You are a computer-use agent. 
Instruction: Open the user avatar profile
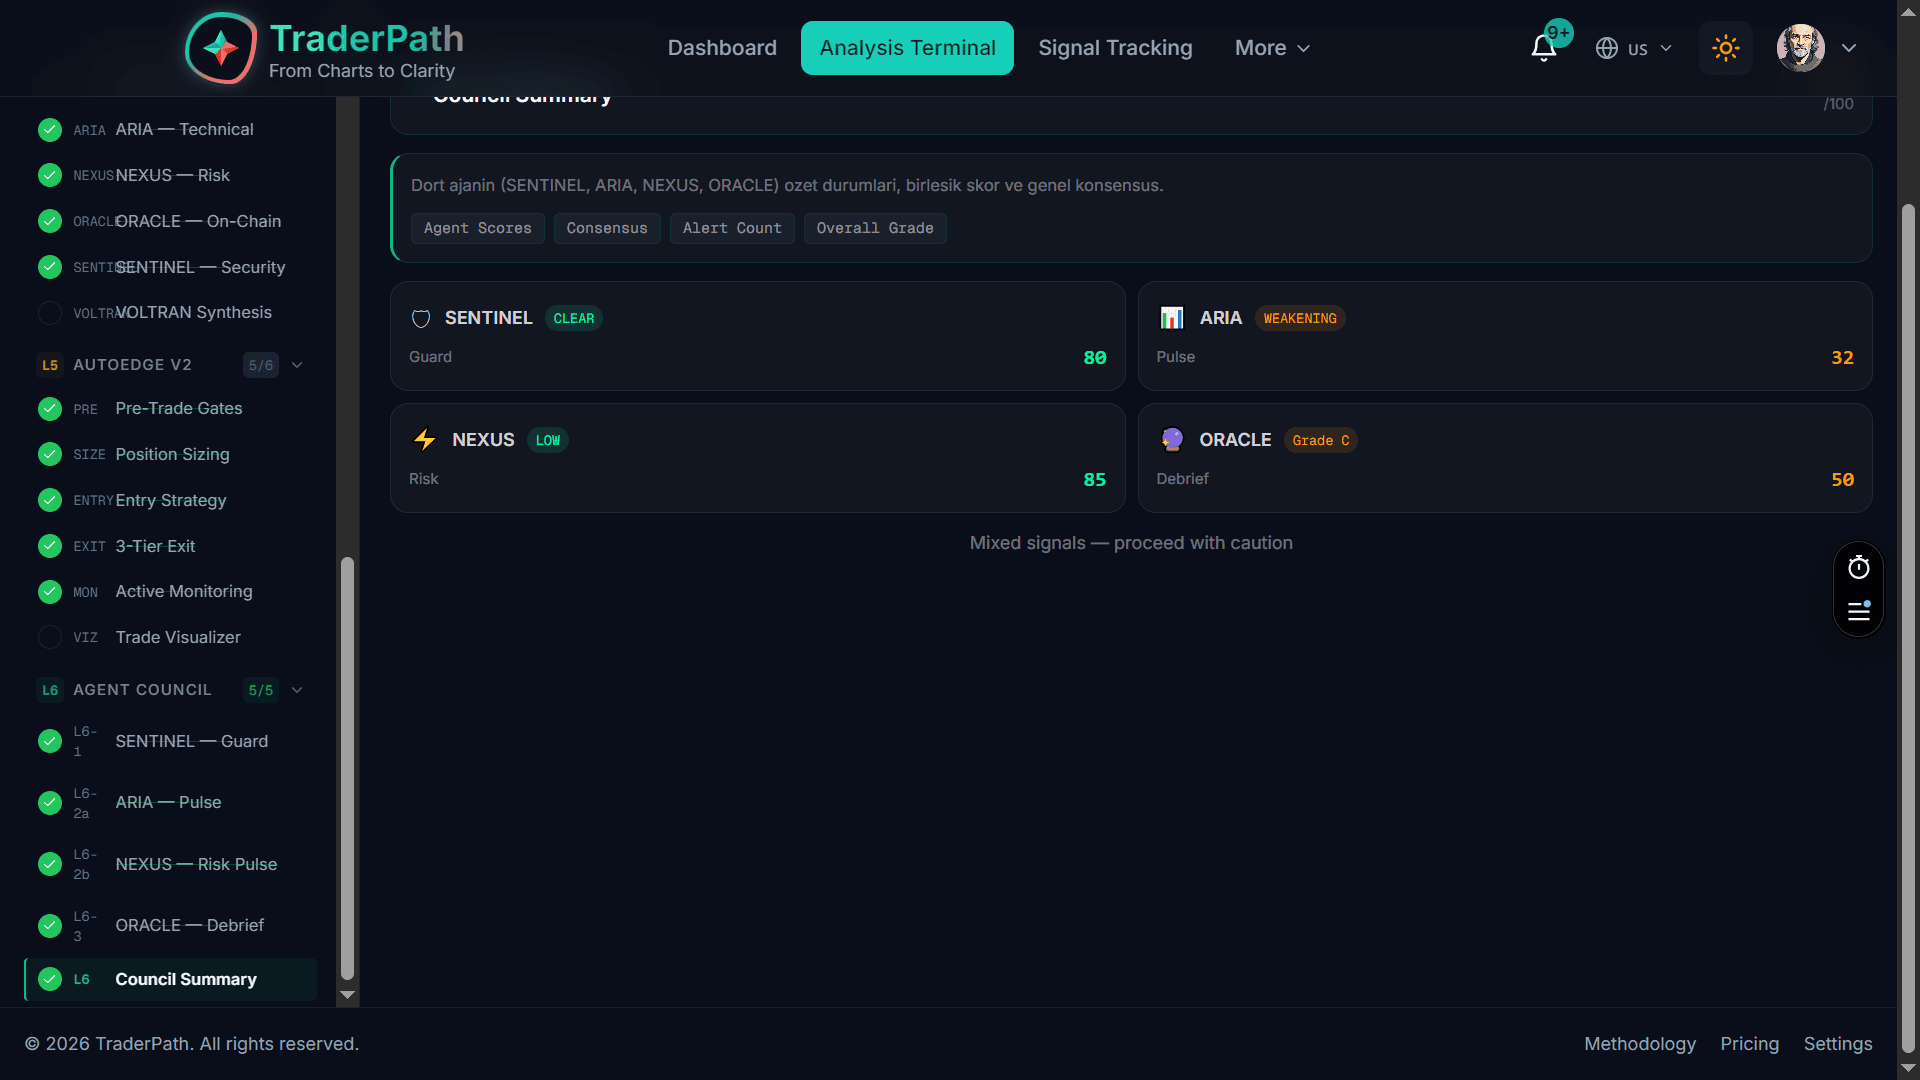(1800, 48)
